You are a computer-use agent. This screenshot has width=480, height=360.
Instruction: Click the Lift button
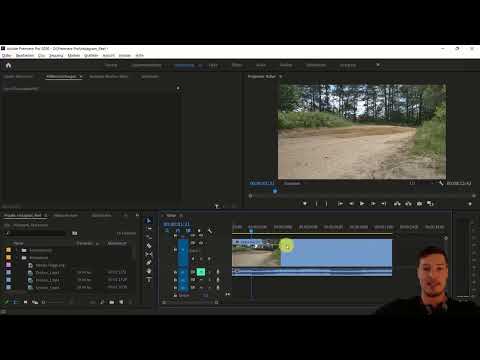397,203
